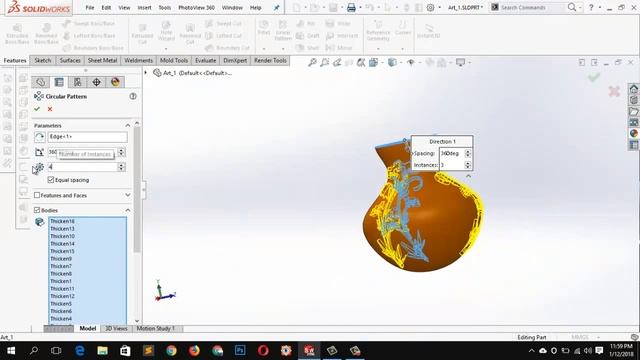This screenshot has height=360, width=640.
Task: Enable the Features and Faces checkbox
Action: (x=37, y=195)
